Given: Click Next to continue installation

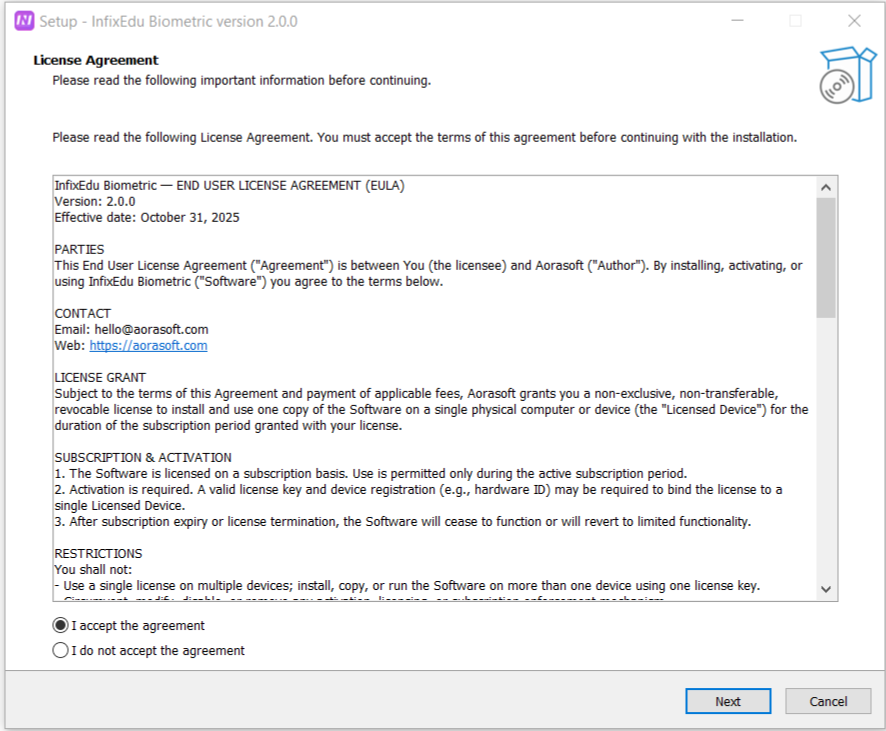Looking at the screenshot, I should coord(728,701).
